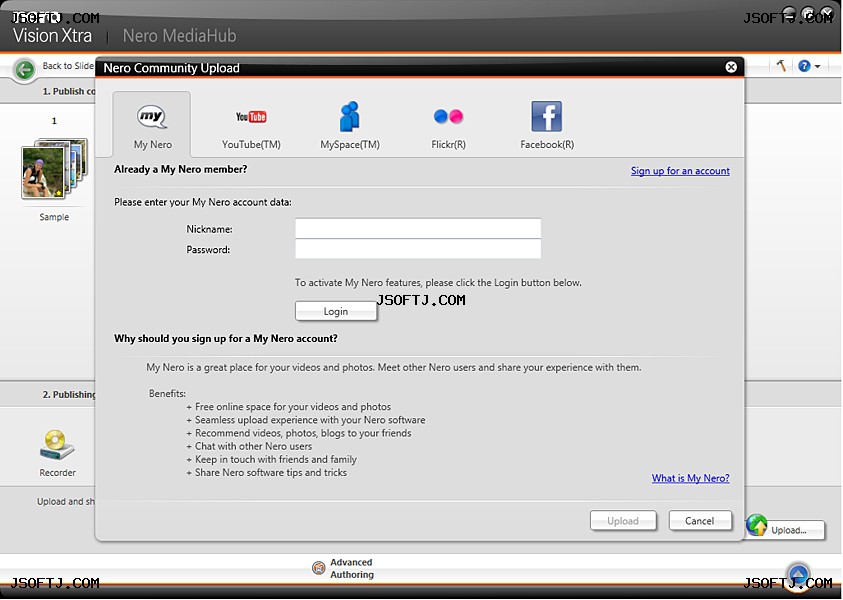Click the Sample caption under the thumbnail
843x600 pixels.
54,217
